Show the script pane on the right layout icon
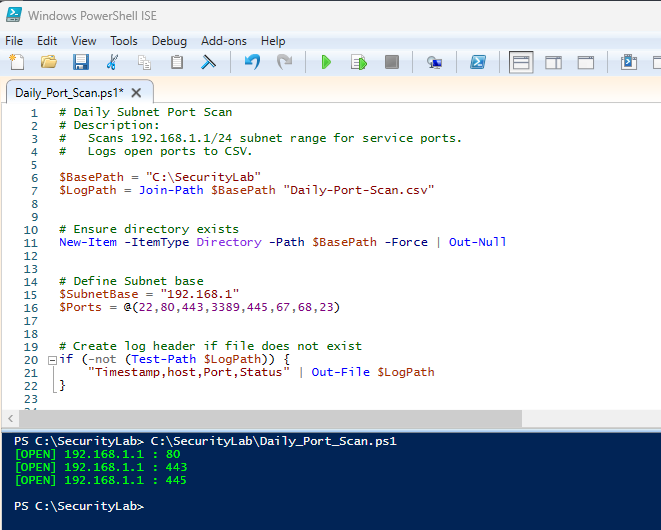Image resolution: width=661 pixels, height=530 pixels. 553,62
